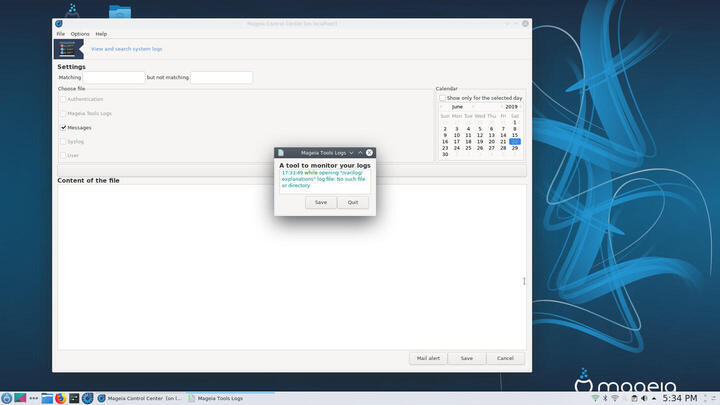Launch Firefox from the taskbar
This screenshot has width=720, height=405.
pyautogui.click(x=61, y=398)
